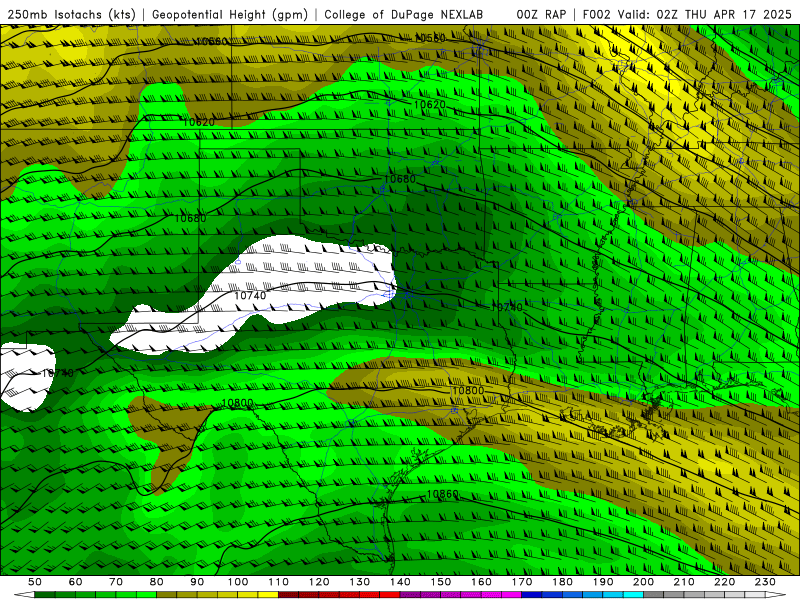
Task: Select the 230 value on the color scale
Action: click(x=765, y=582)
